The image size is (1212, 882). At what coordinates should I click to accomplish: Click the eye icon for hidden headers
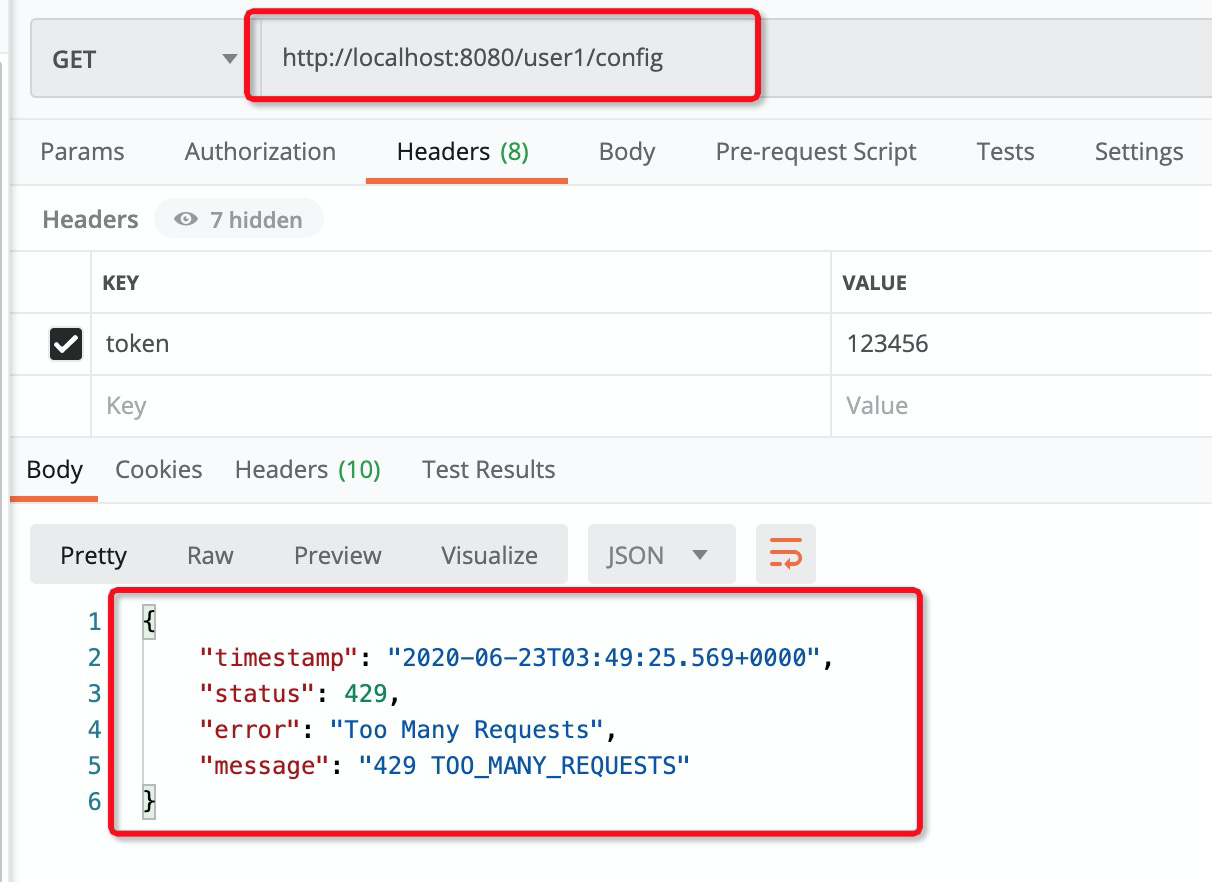click(186, 220)
